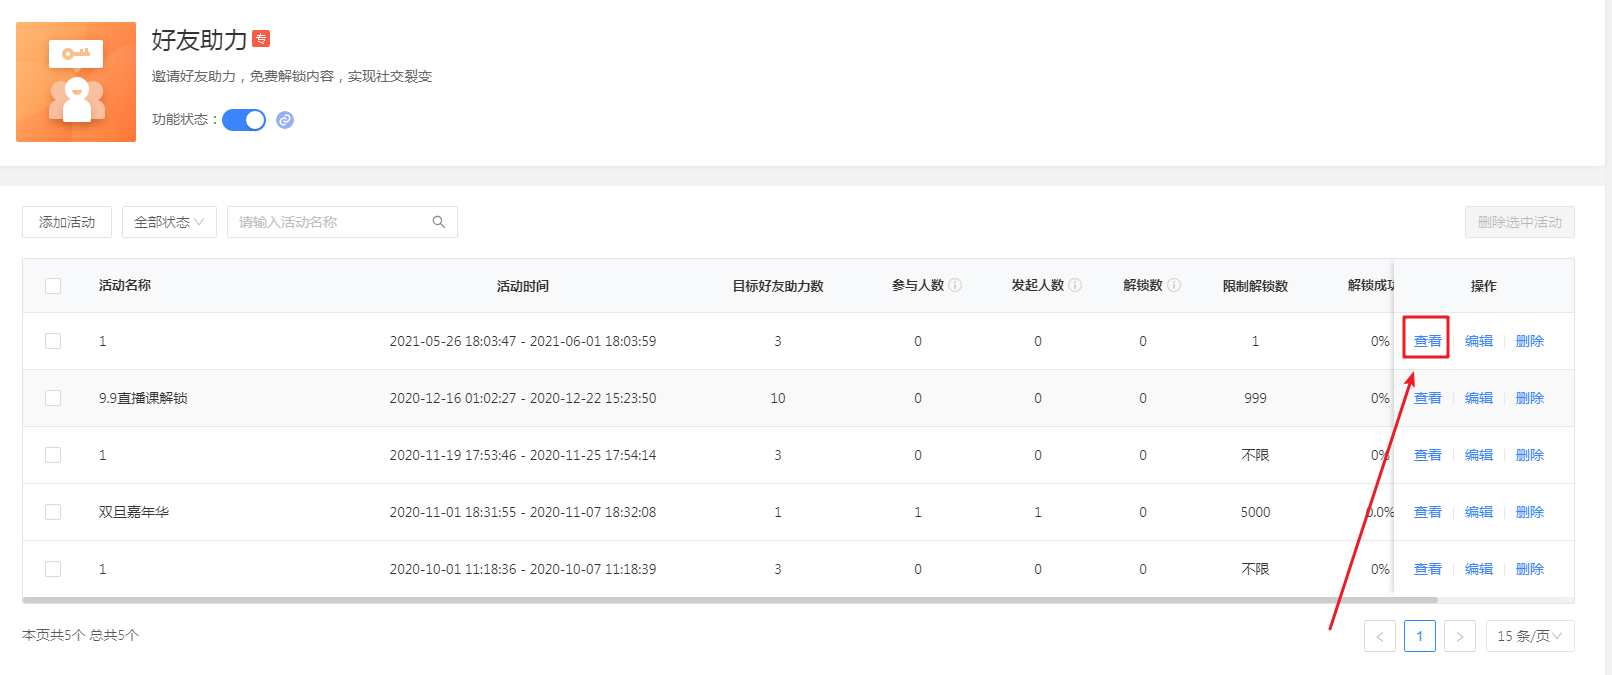This screenshot has height=675, width=1612.
Task: Check the box for the 2020-11-19 activity row
Action: 53,455
